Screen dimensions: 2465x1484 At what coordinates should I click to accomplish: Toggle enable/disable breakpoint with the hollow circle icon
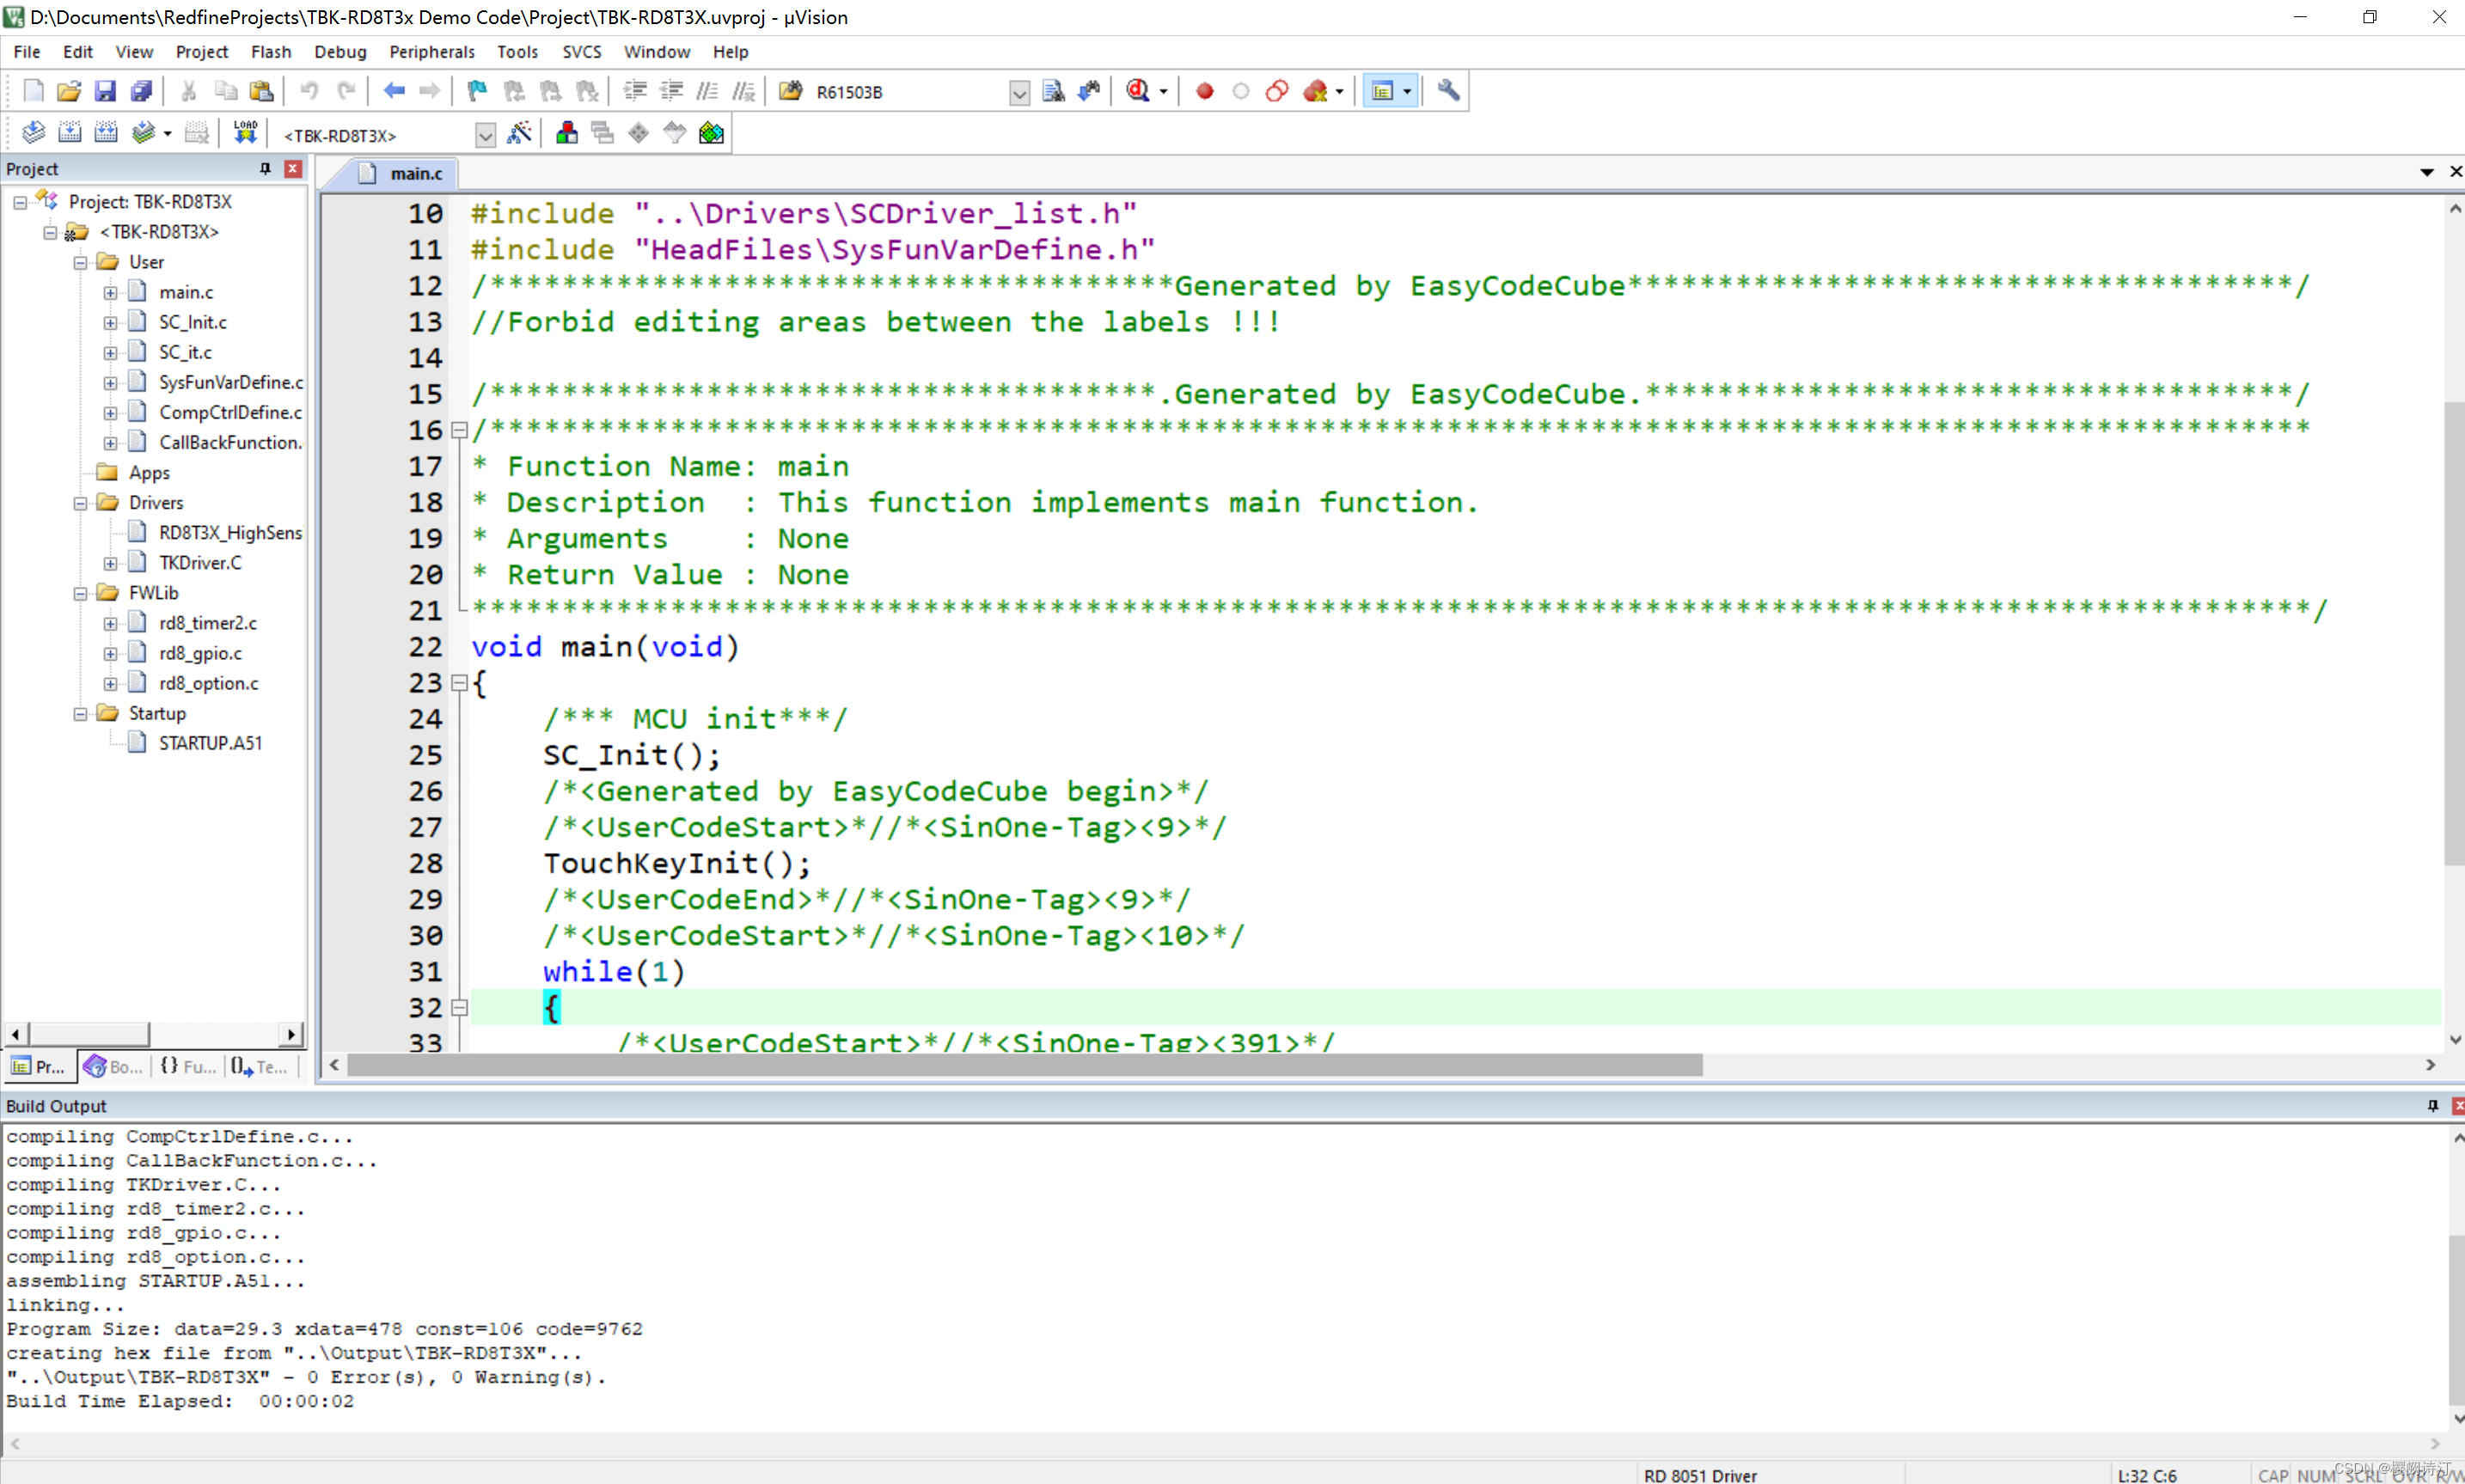(x=1241, y=91)
